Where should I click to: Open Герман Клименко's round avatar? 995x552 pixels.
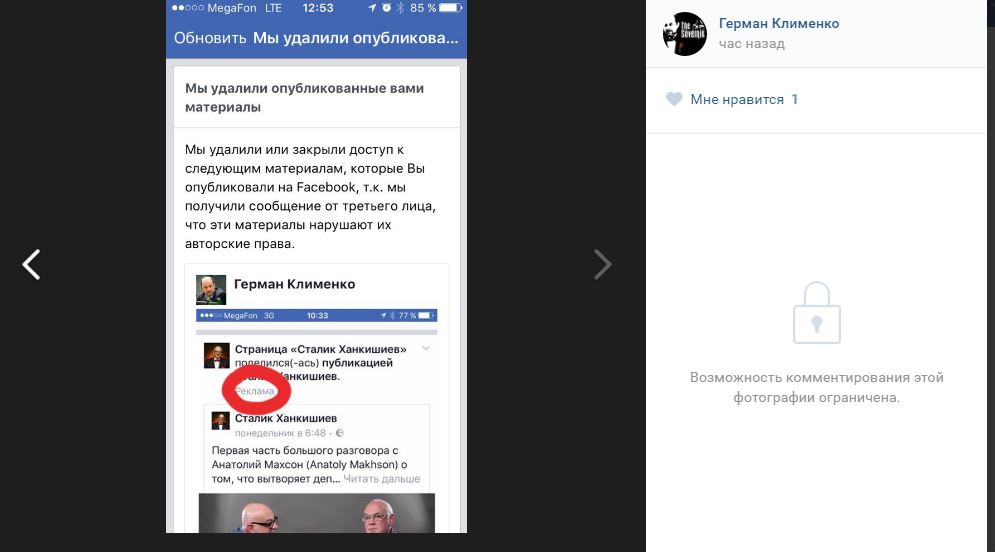pyautogui.click(x=685, y=34)
